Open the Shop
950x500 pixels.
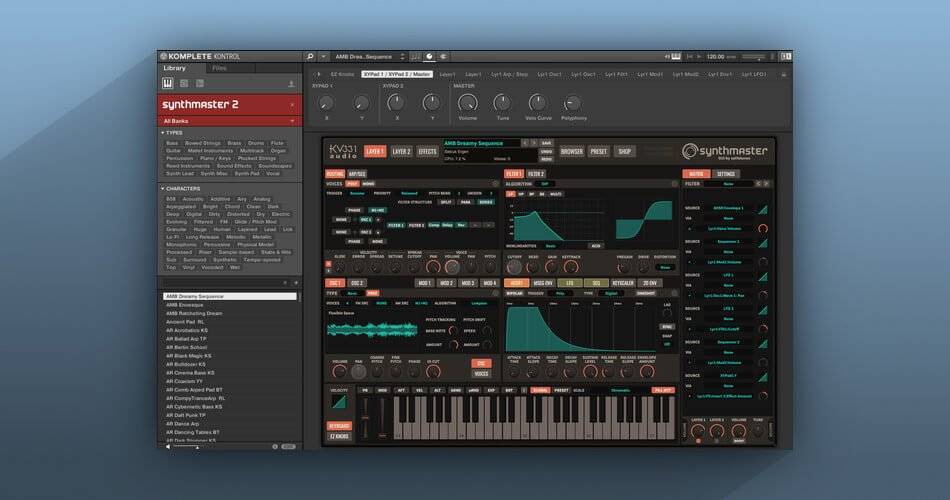pyautogui.click(x=625, y=152)
